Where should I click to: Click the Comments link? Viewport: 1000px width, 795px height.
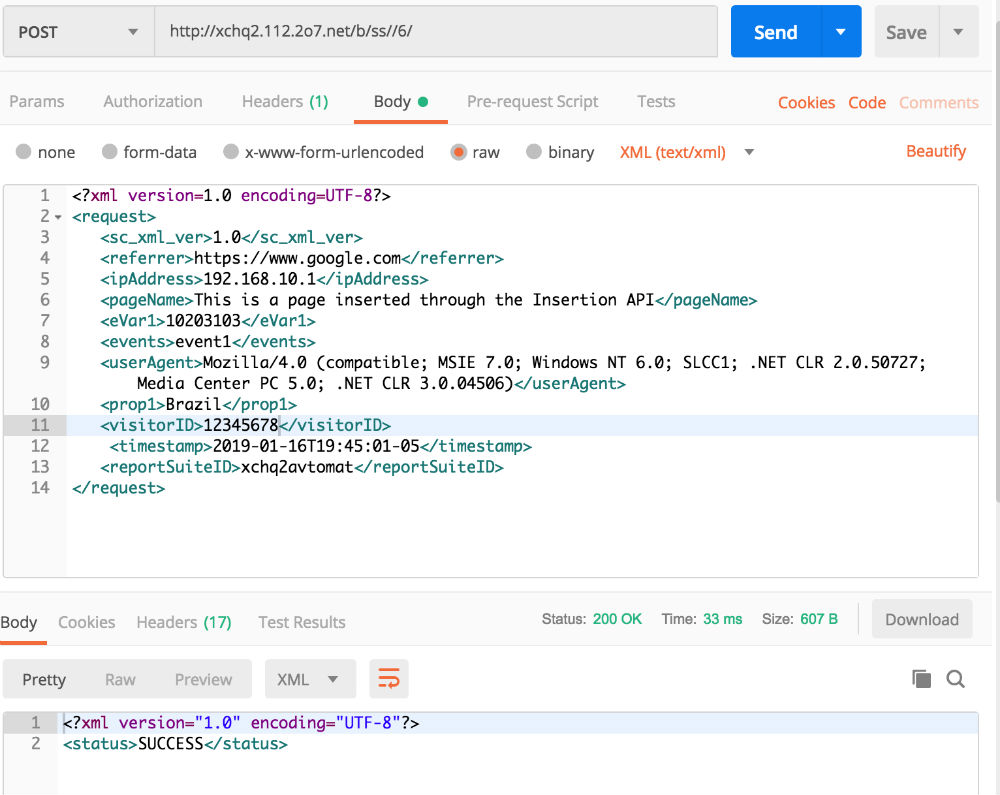[939, 103]
